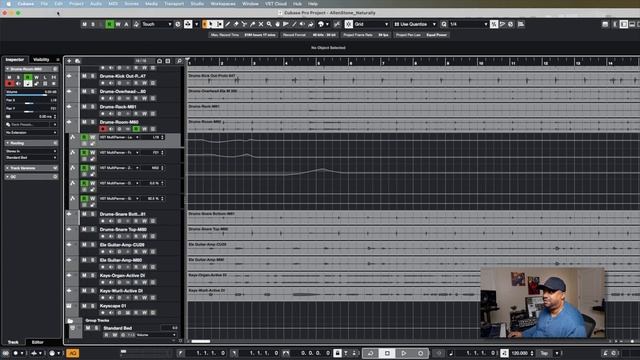The image size is (640, 360).
Task: Open track presets icon in track list header
Action: pos(78,61)
